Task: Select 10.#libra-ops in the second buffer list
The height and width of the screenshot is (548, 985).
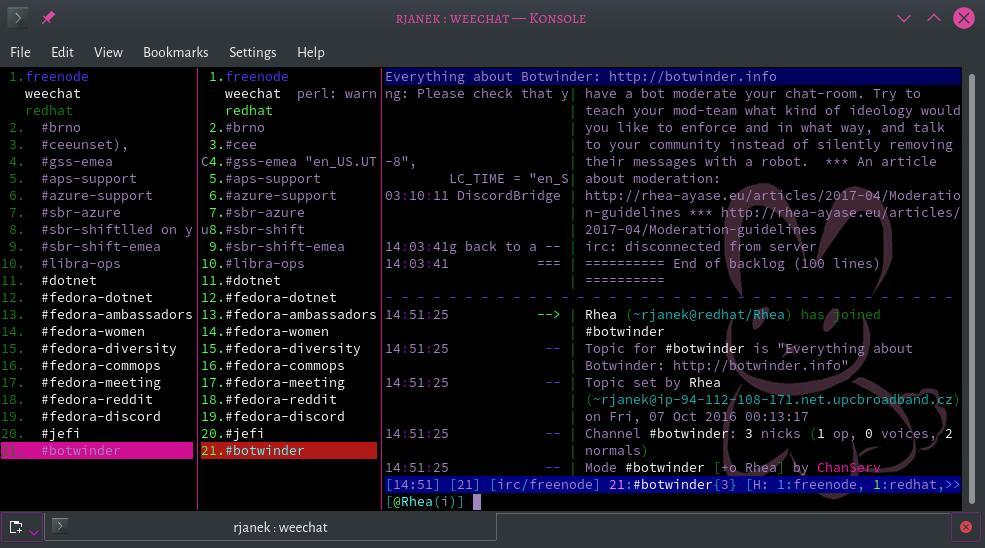Action: pos(253,263)
